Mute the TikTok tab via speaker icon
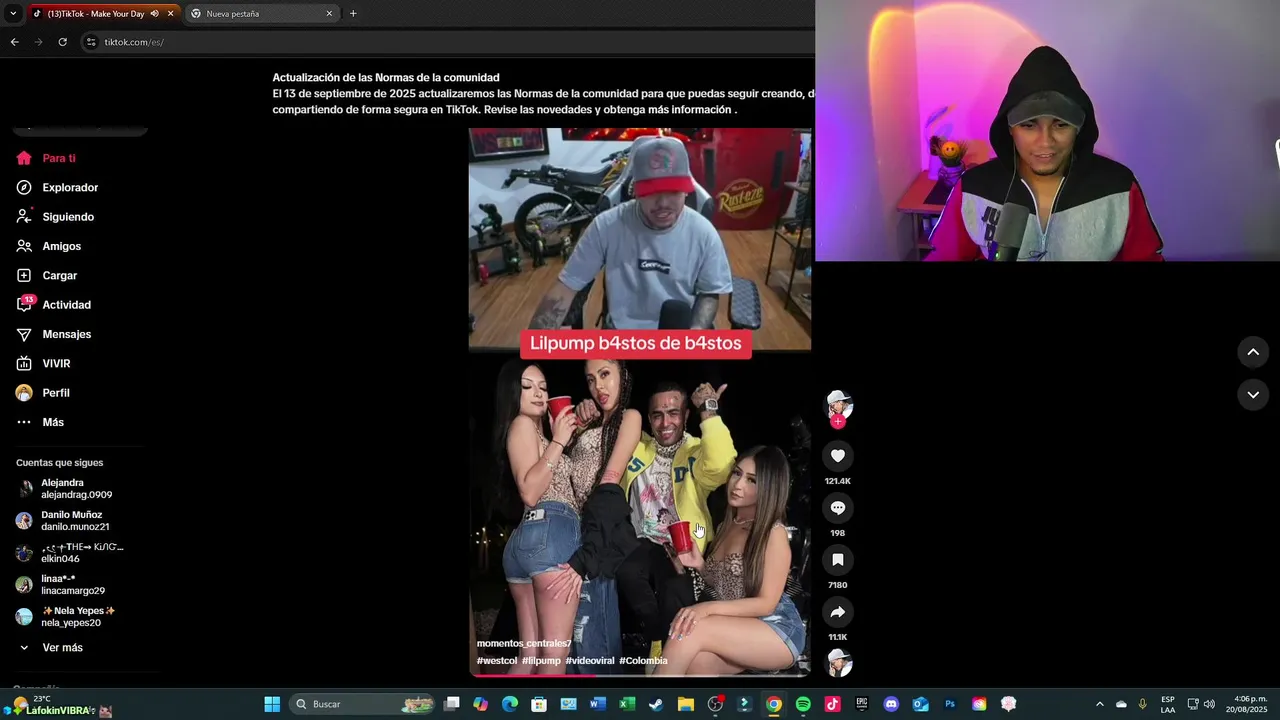The width and height of the screenshot is (1280, 720). [x=154, y=14]
